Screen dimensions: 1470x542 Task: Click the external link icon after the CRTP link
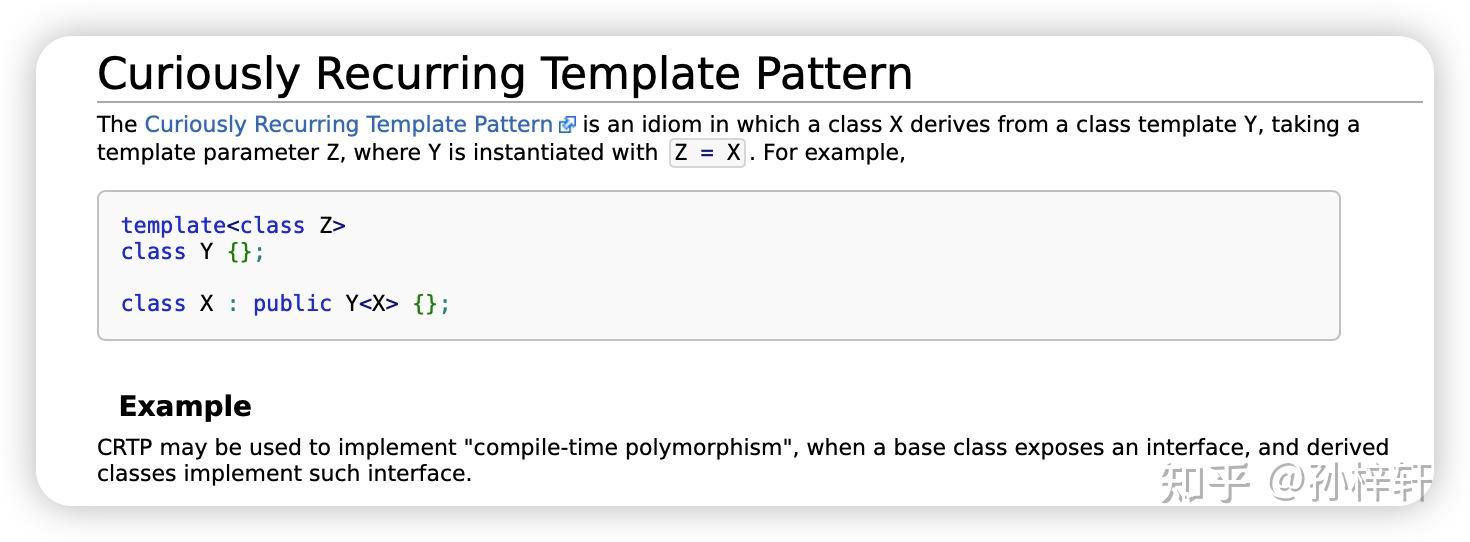[567, 125]
